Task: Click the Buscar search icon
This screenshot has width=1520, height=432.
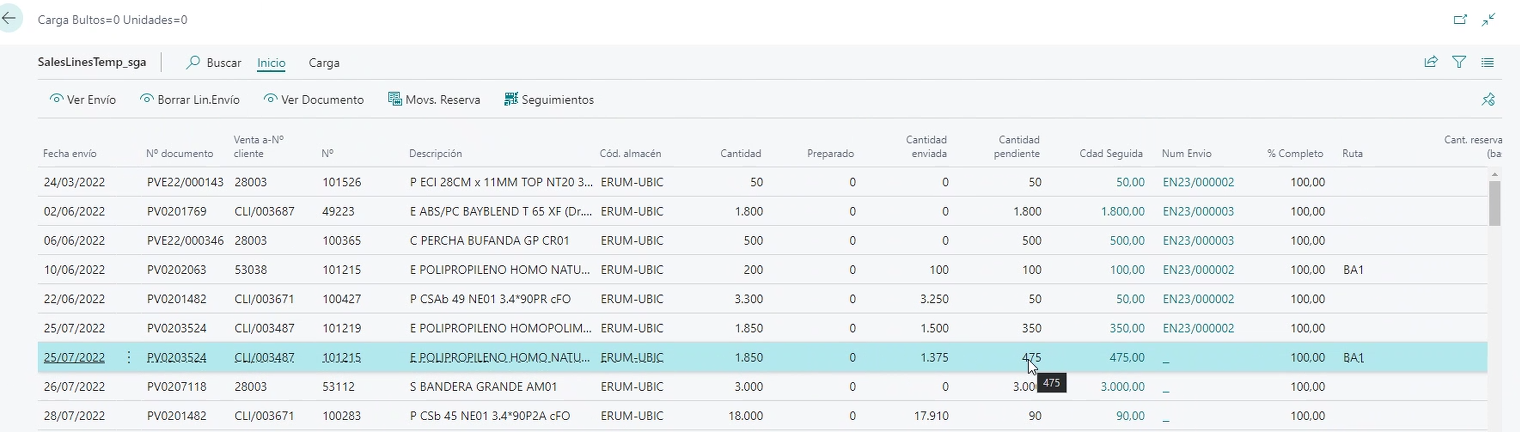Action: click(194, 62)
